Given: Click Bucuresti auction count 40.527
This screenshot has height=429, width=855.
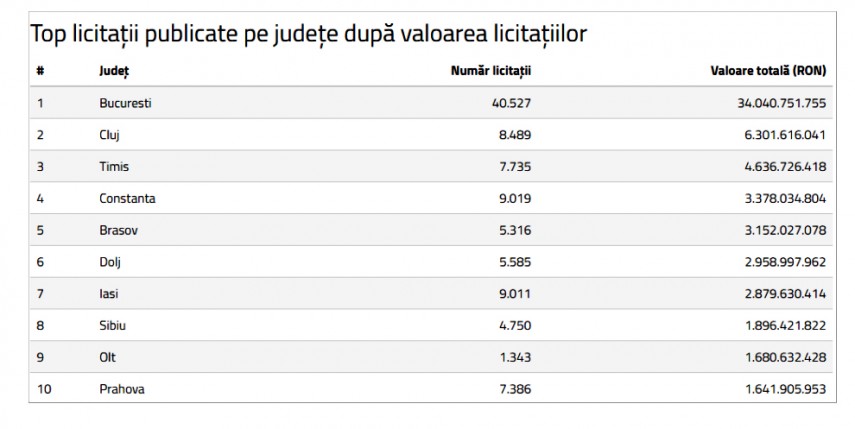Looking at the screenshot, I should click(511, 102).
